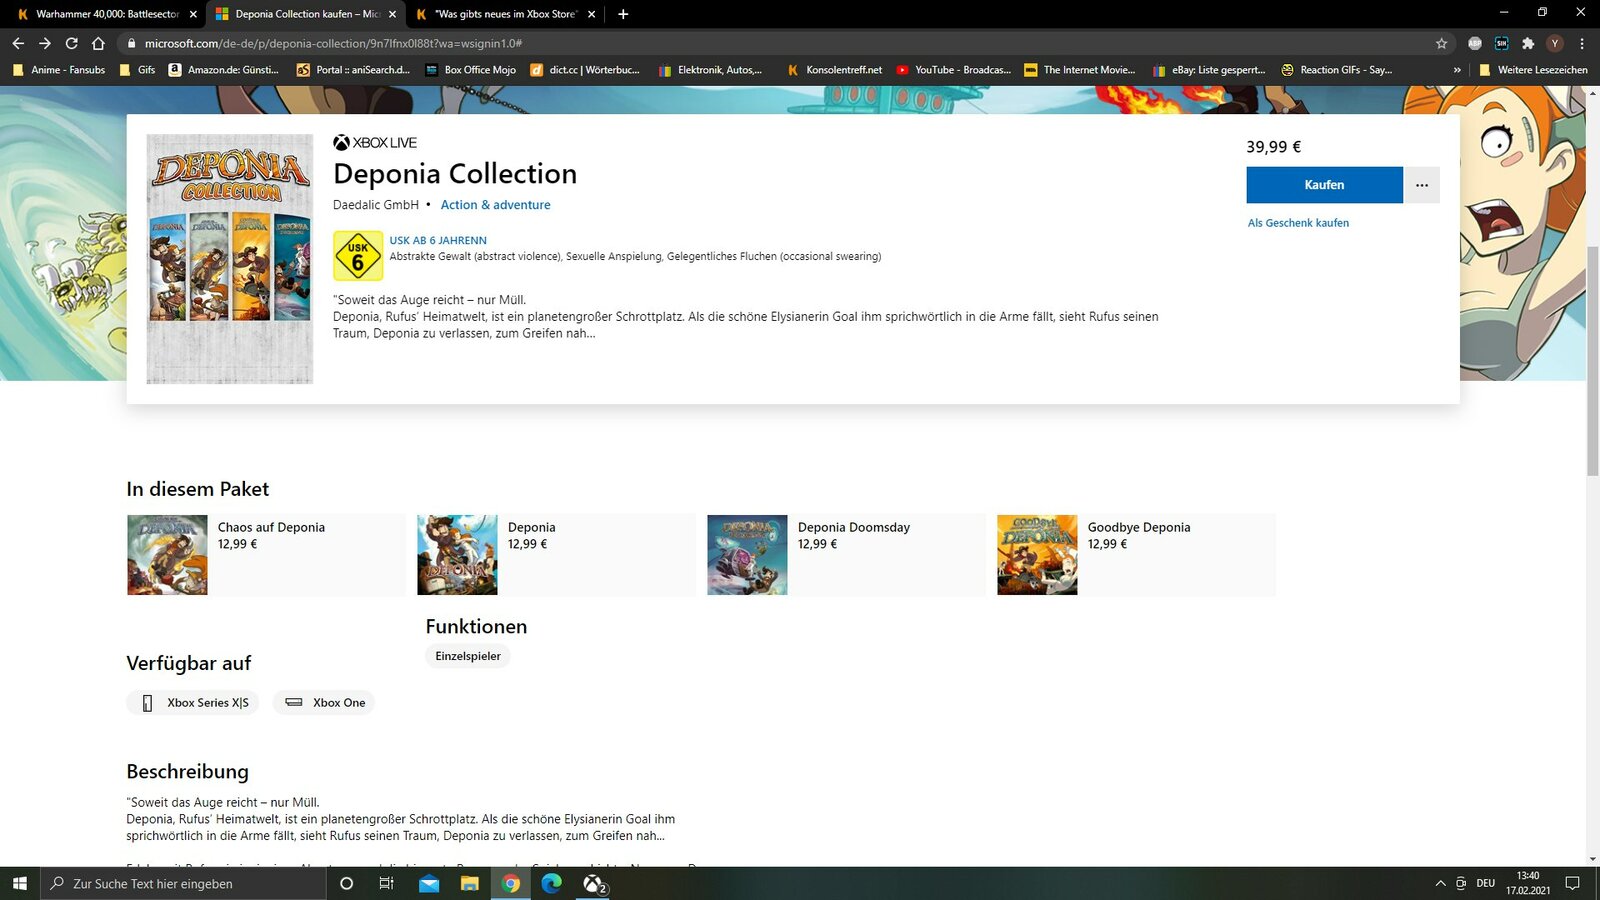Viewport: 1600px width, 900px height.
Task: Show hidden system tray icons
Action: tap(1440, 883)
